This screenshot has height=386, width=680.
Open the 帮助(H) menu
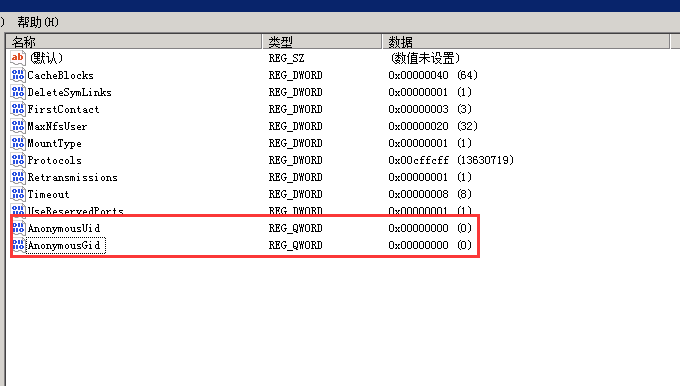click(38, 22)
